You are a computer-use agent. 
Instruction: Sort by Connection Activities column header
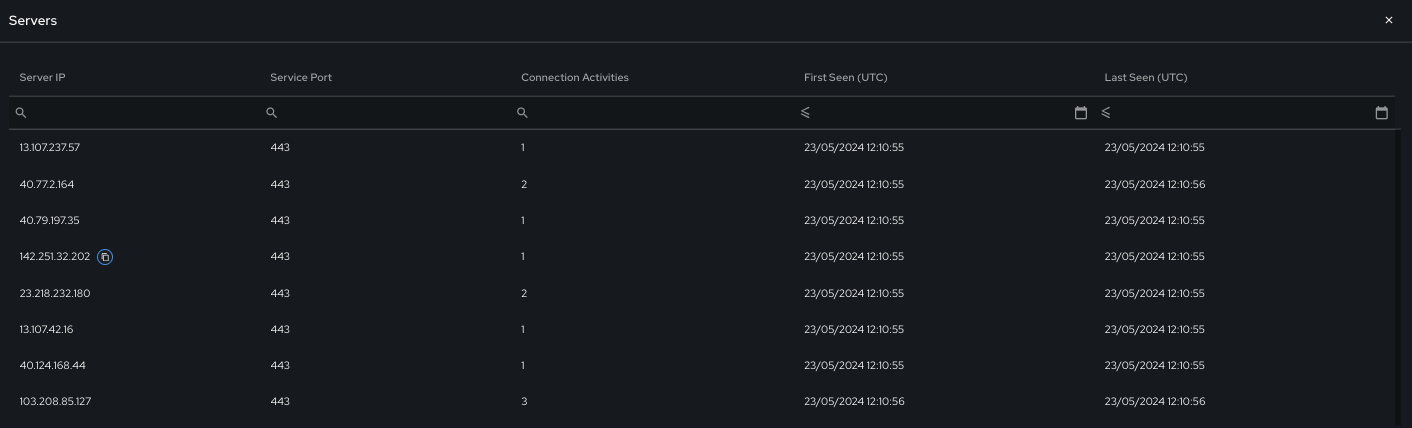575,78
